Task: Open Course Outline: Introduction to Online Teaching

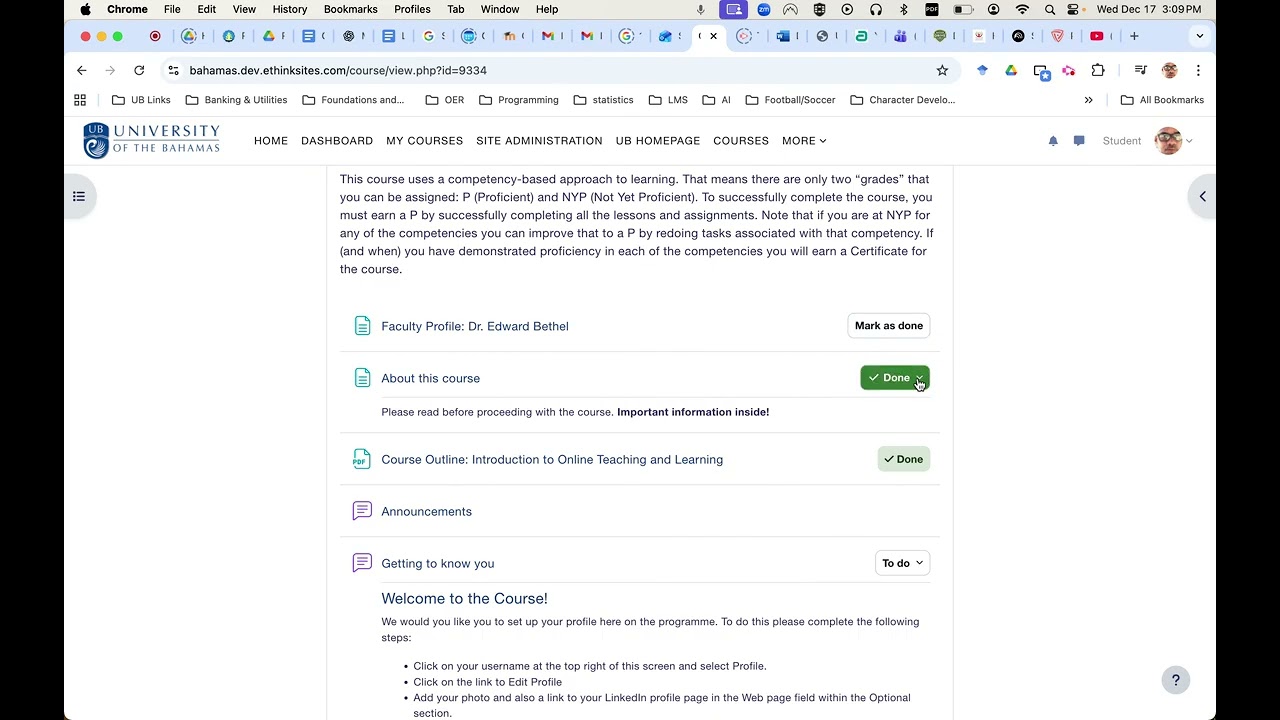Action: (x=552, y=459)
